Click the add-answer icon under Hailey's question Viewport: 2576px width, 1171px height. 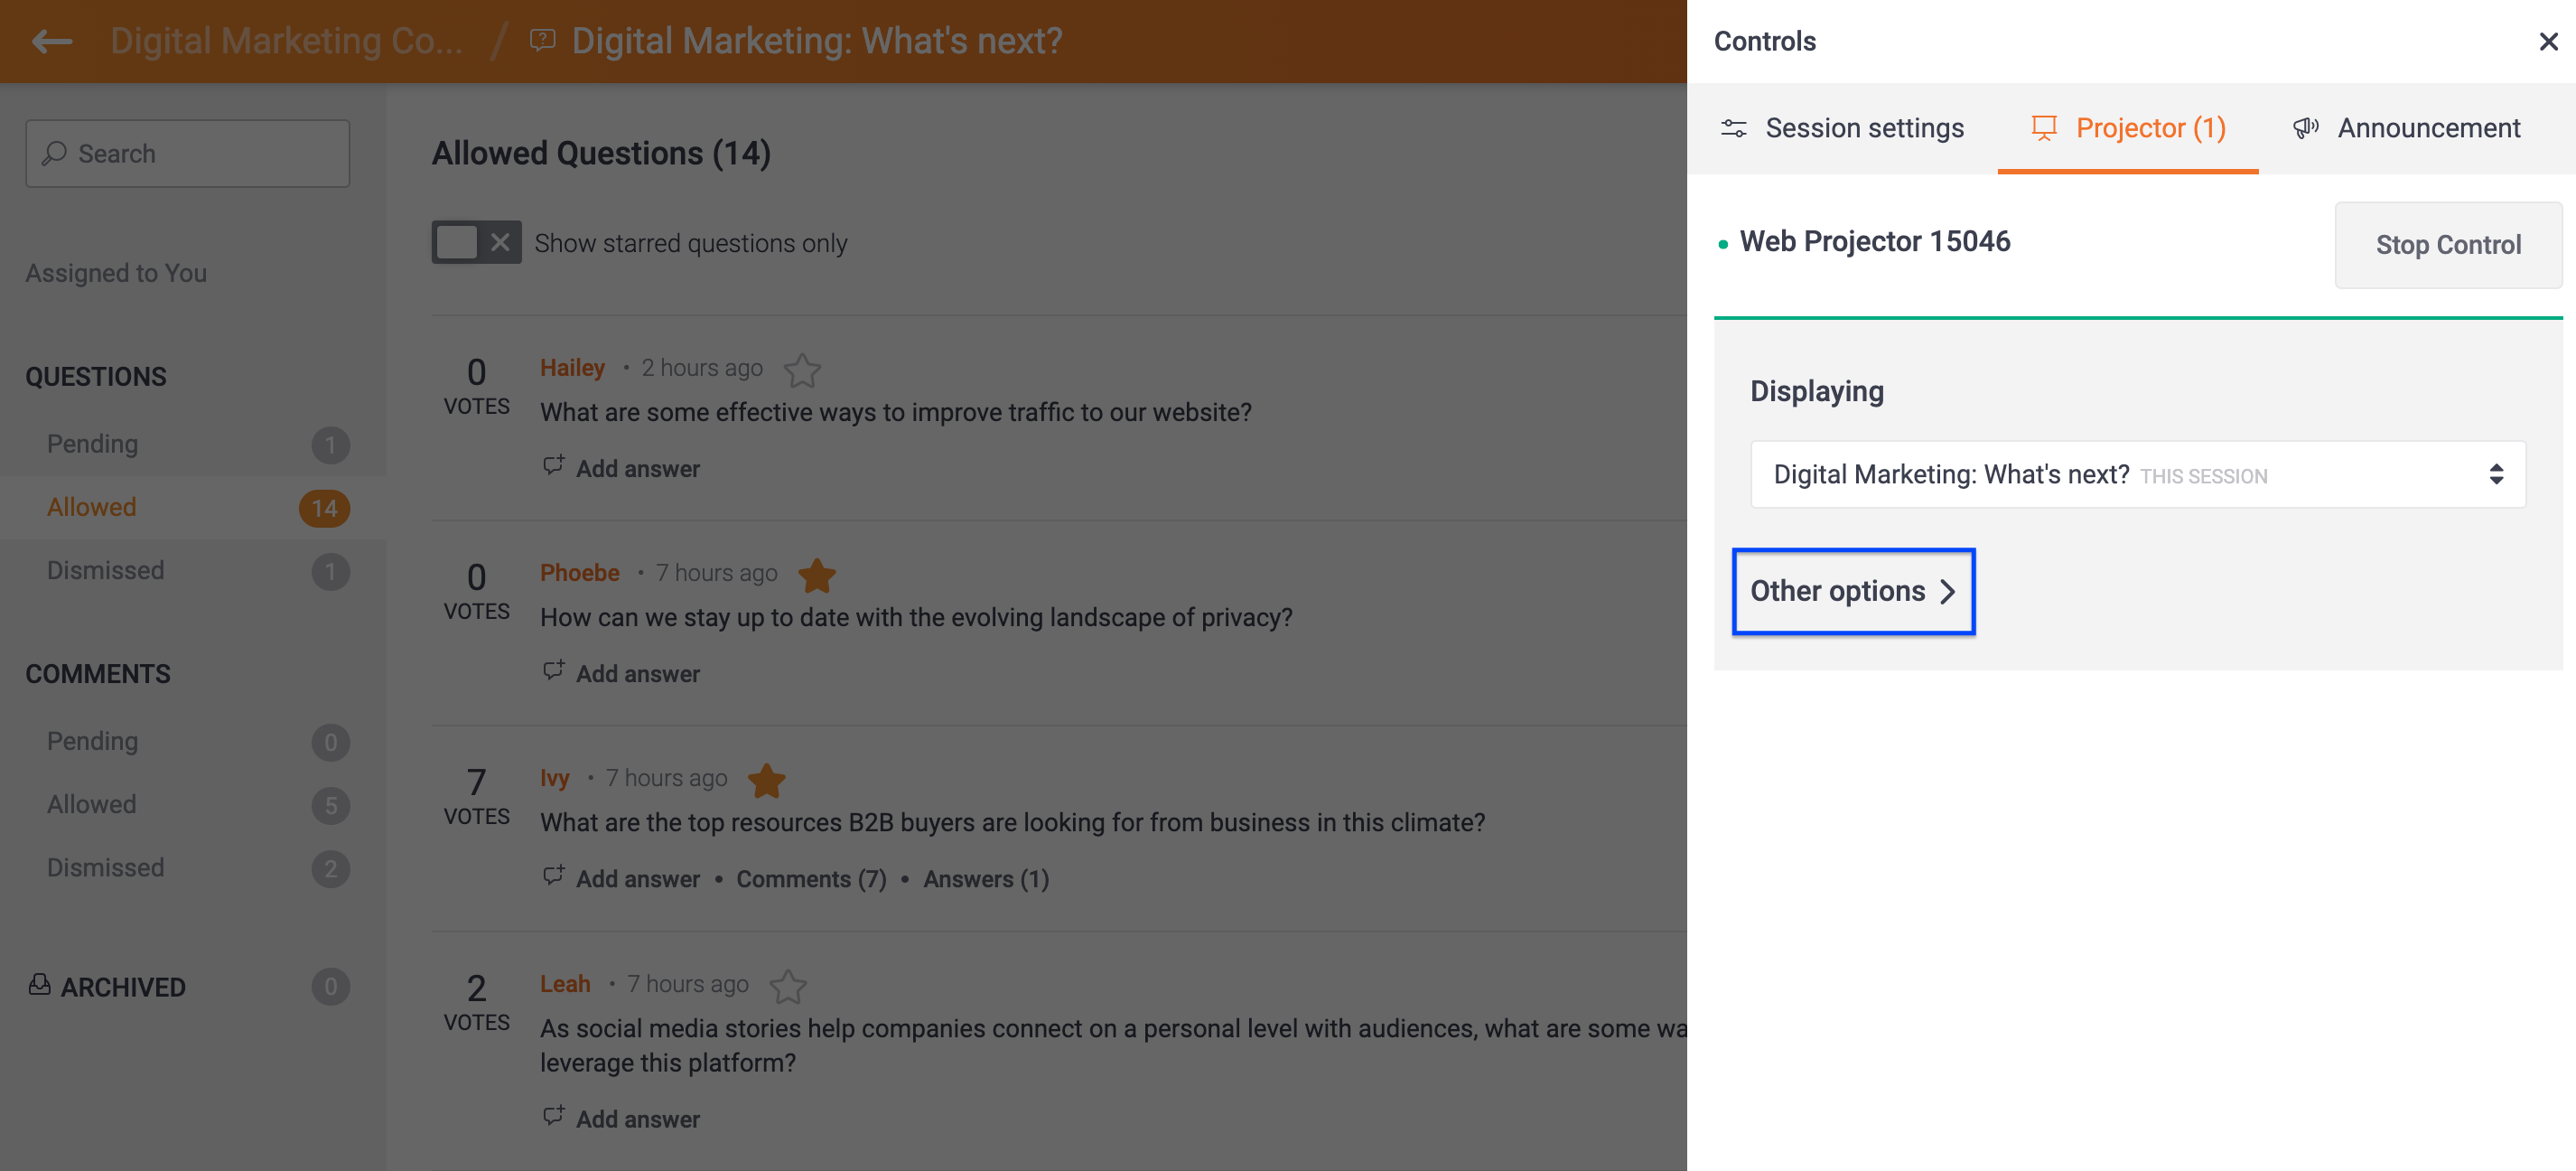pyautogui.click(x=554, y=466)
